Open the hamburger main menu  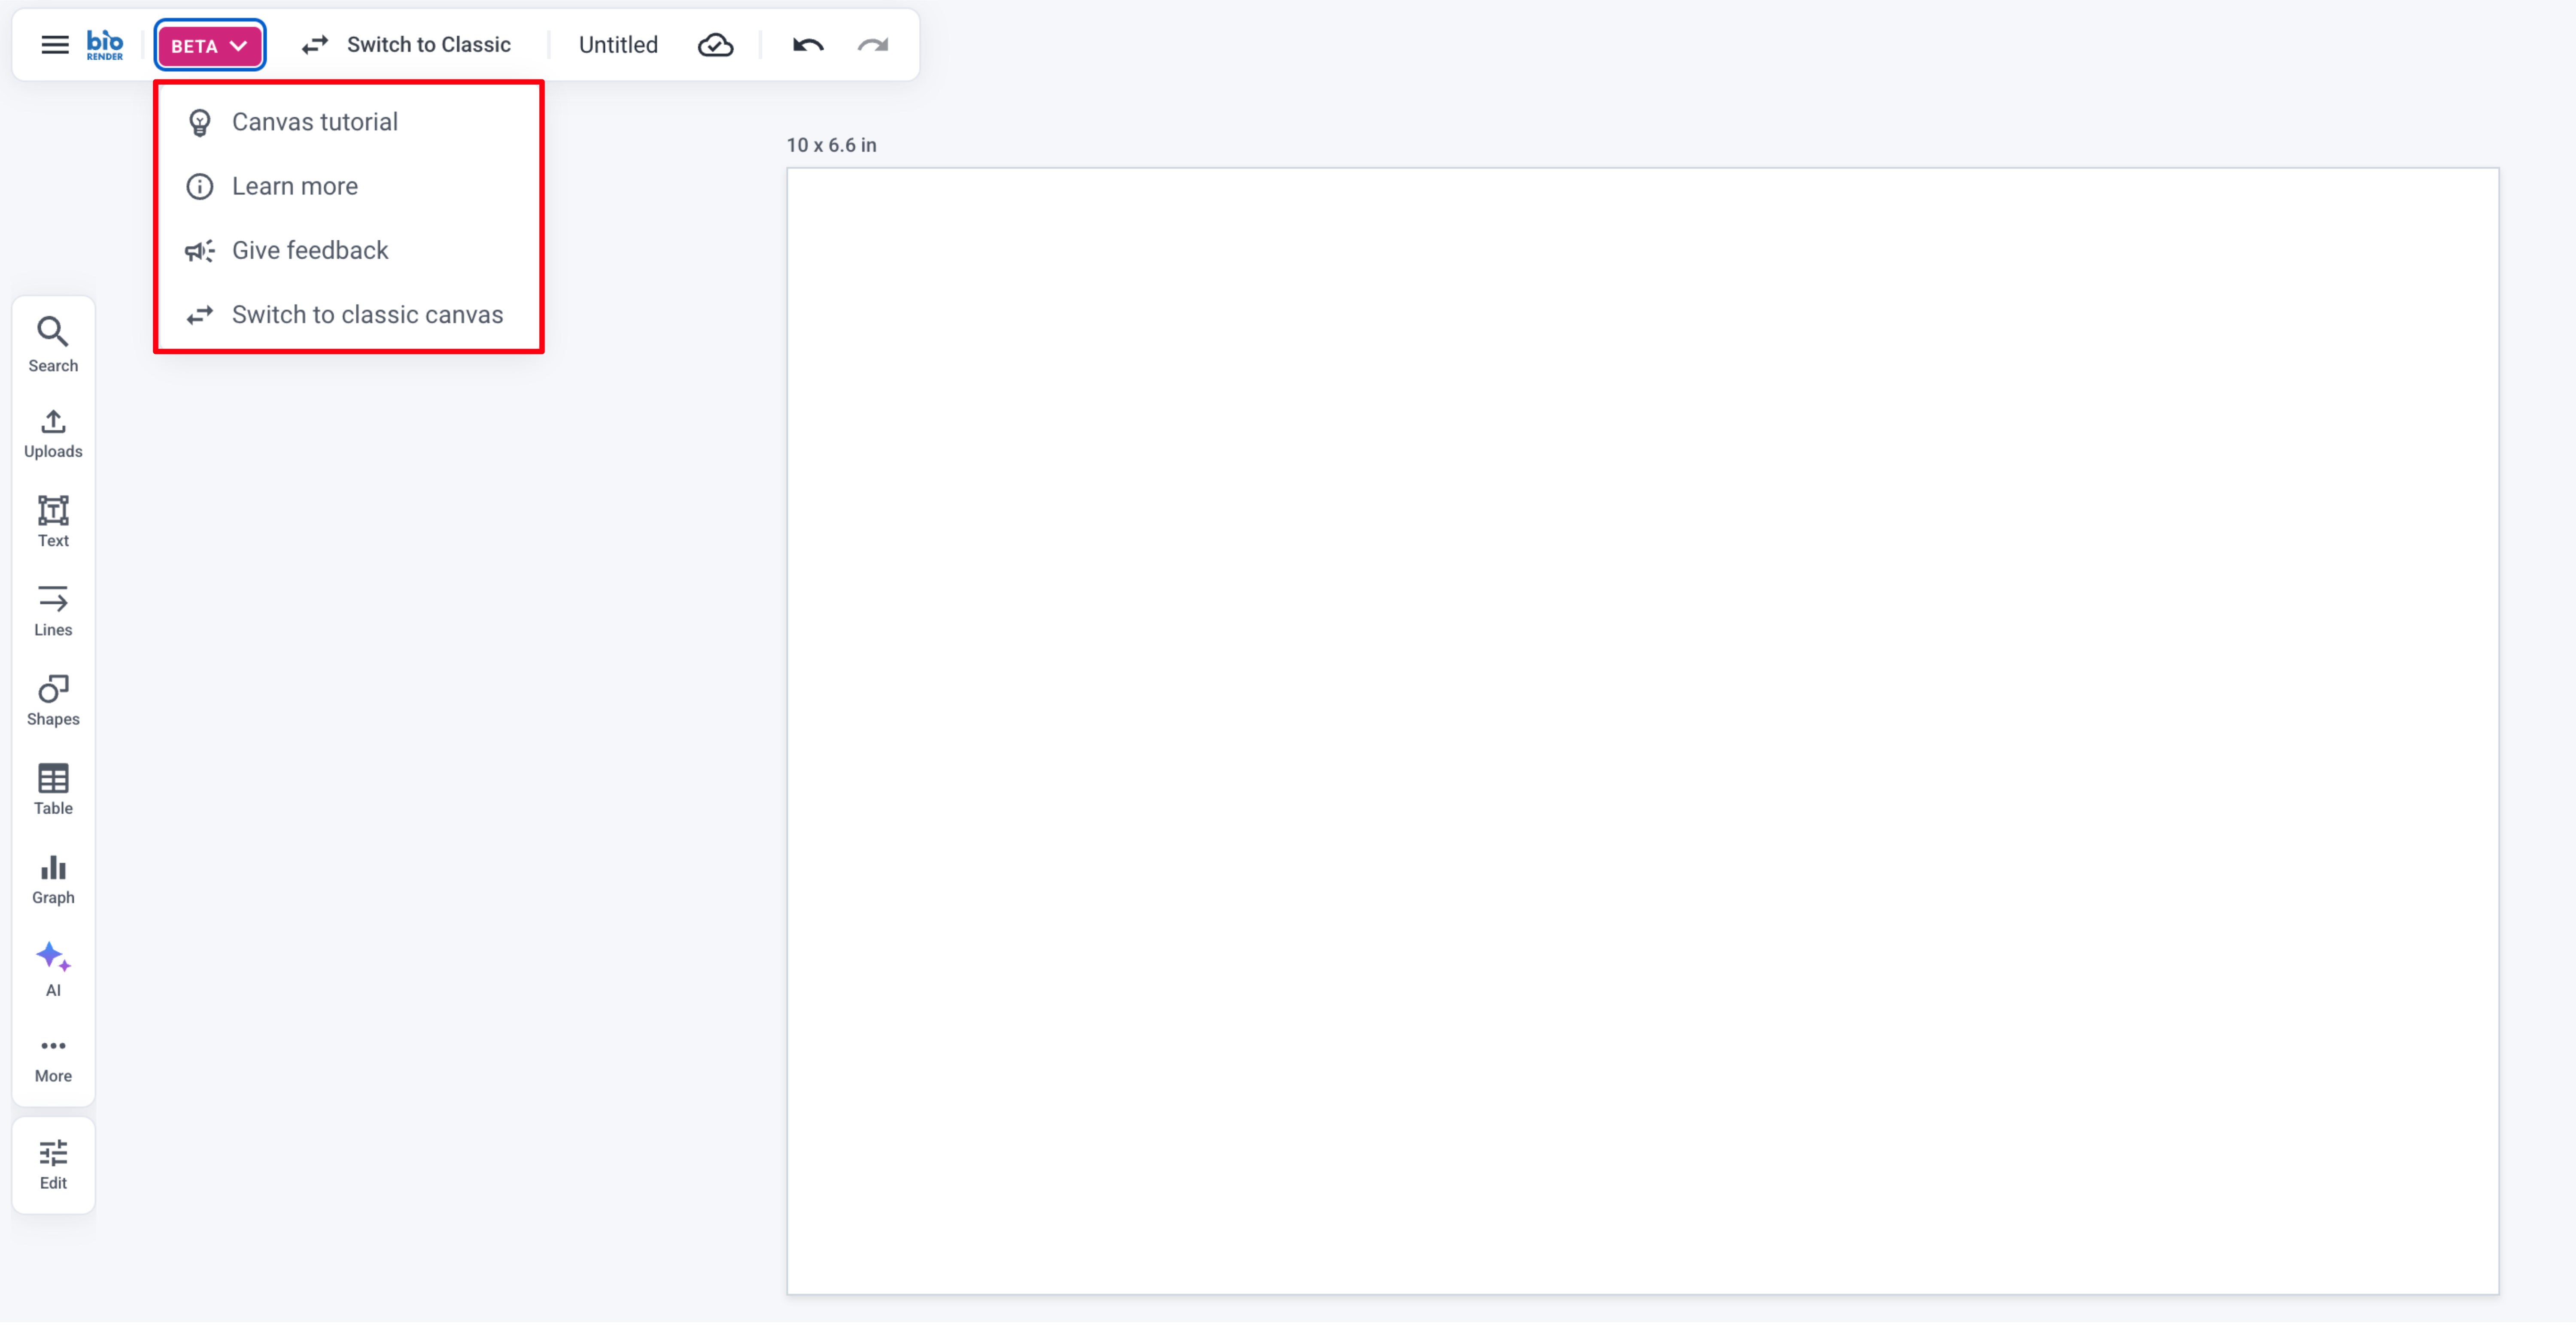coord(55,45)
